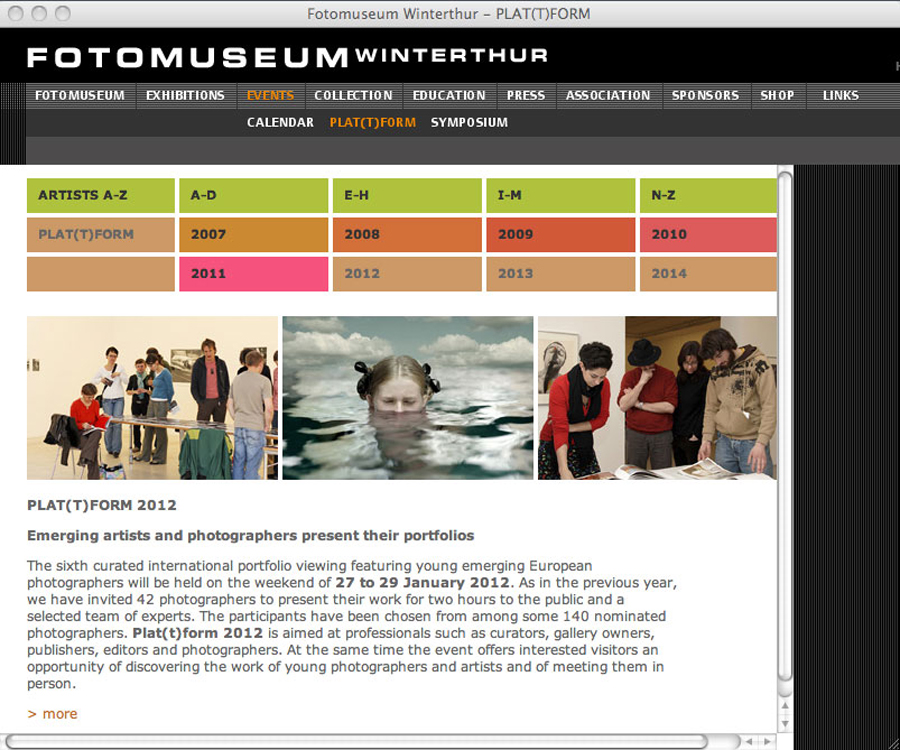Viewport: 900px width, 750px height.
Task: Click the horizontal scrollbar left arrow
Action: (x=748, y=741)
